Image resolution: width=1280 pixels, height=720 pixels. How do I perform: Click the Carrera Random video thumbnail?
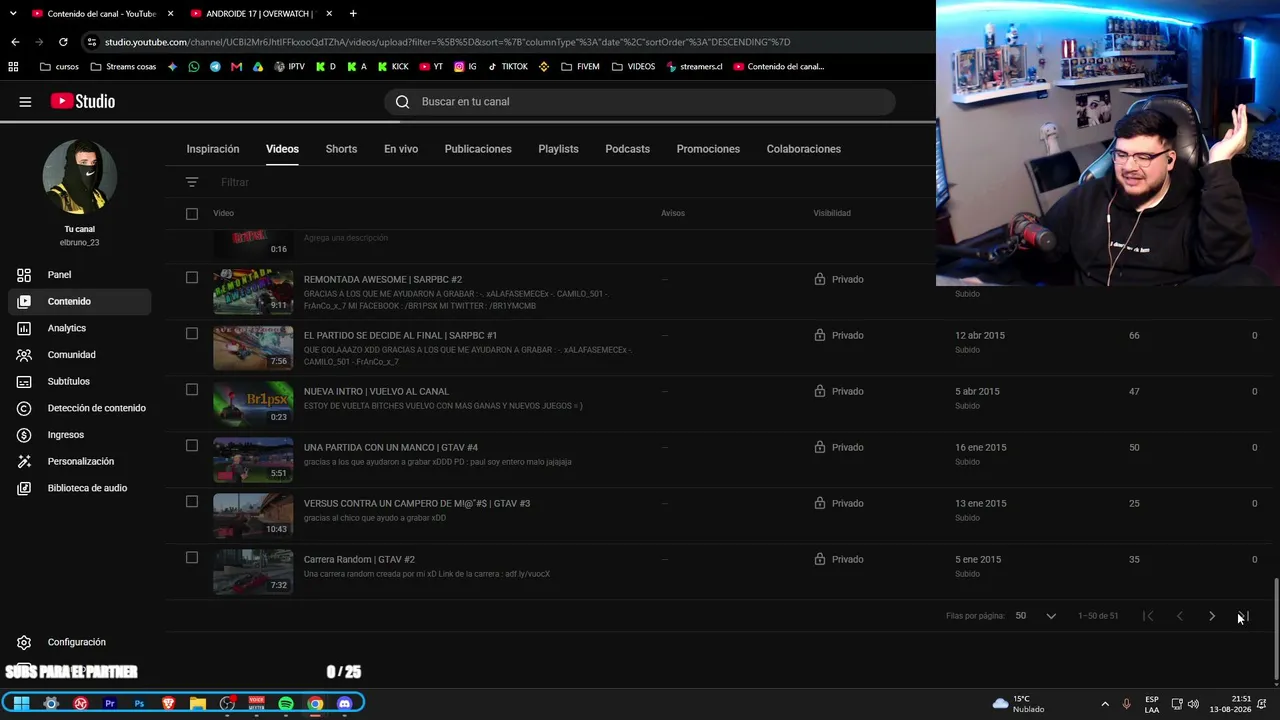[x=253, y=571]
